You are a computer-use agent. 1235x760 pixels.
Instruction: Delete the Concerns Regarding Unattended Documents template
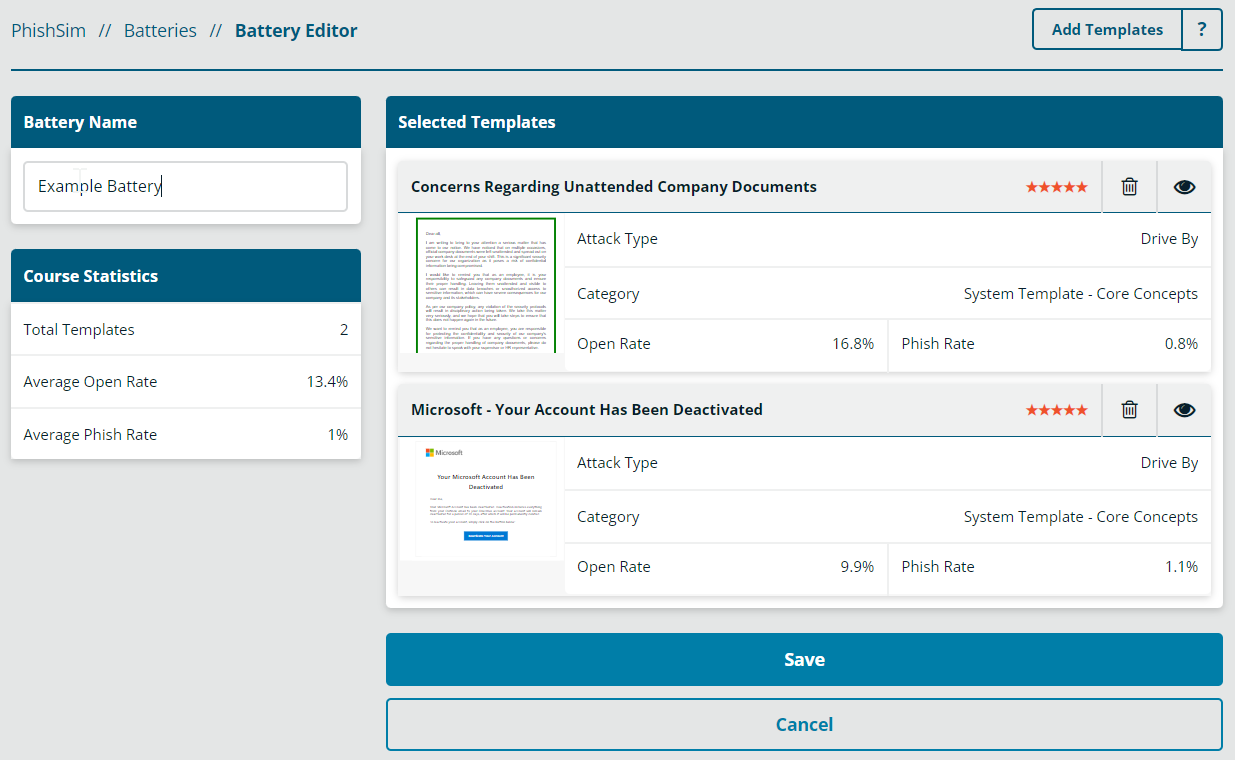point(1129,187)
